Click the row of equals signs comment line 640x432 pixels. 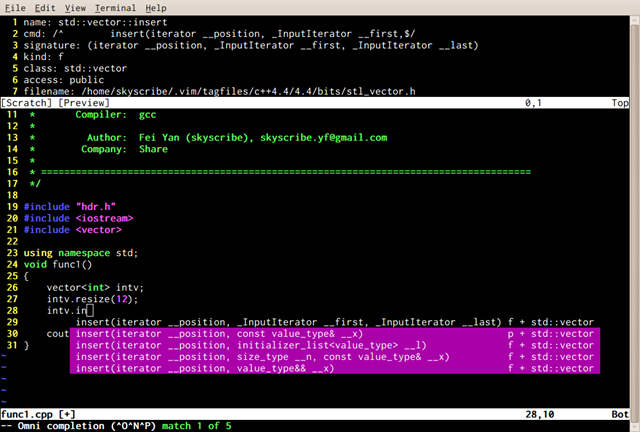pyautogui.click(x=280, y=172)
